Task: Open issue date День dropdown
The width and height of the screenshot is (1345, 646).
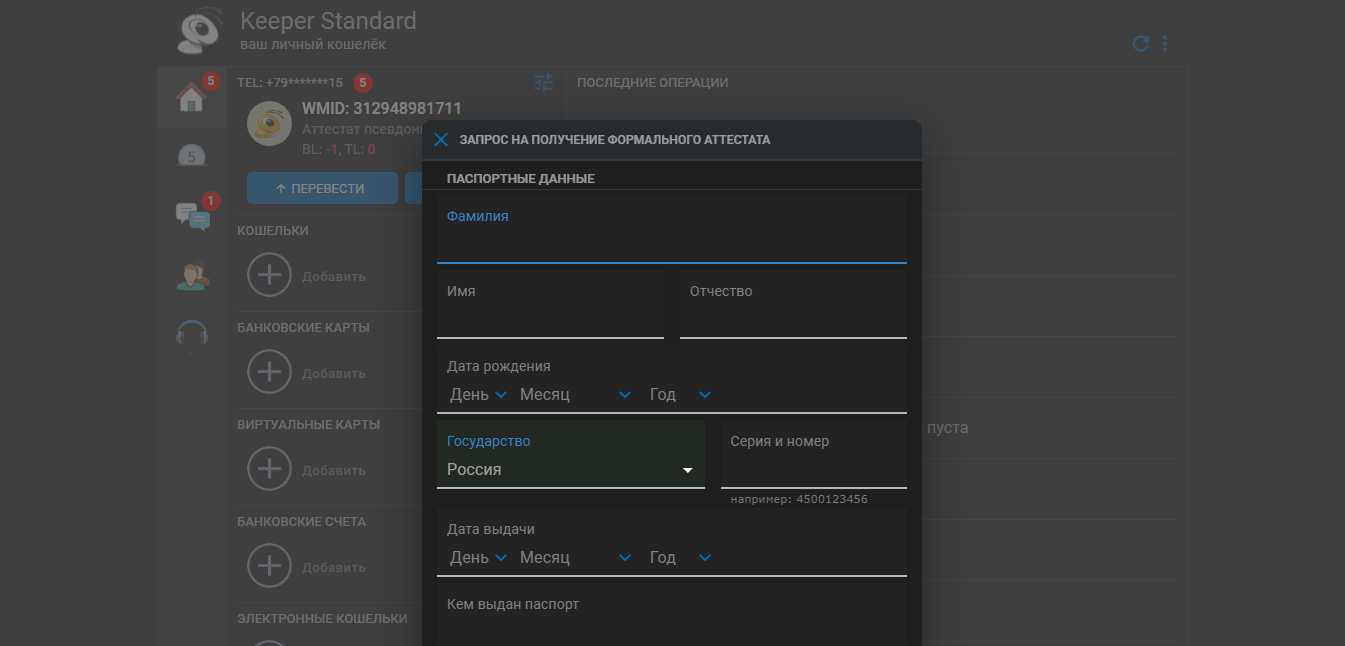Action: (x=478, y=557)
